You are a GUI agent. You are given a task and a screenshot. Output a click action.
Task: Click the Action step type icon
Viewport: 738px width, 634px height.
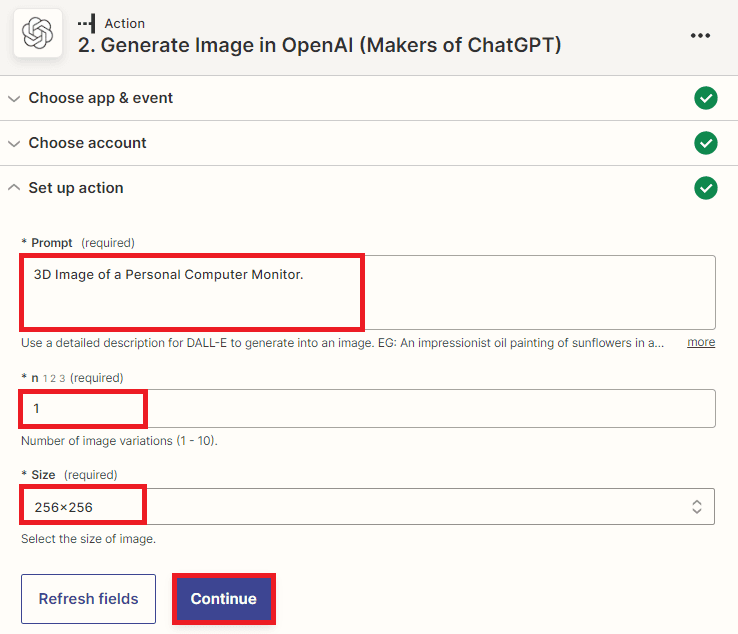[86, 23]
